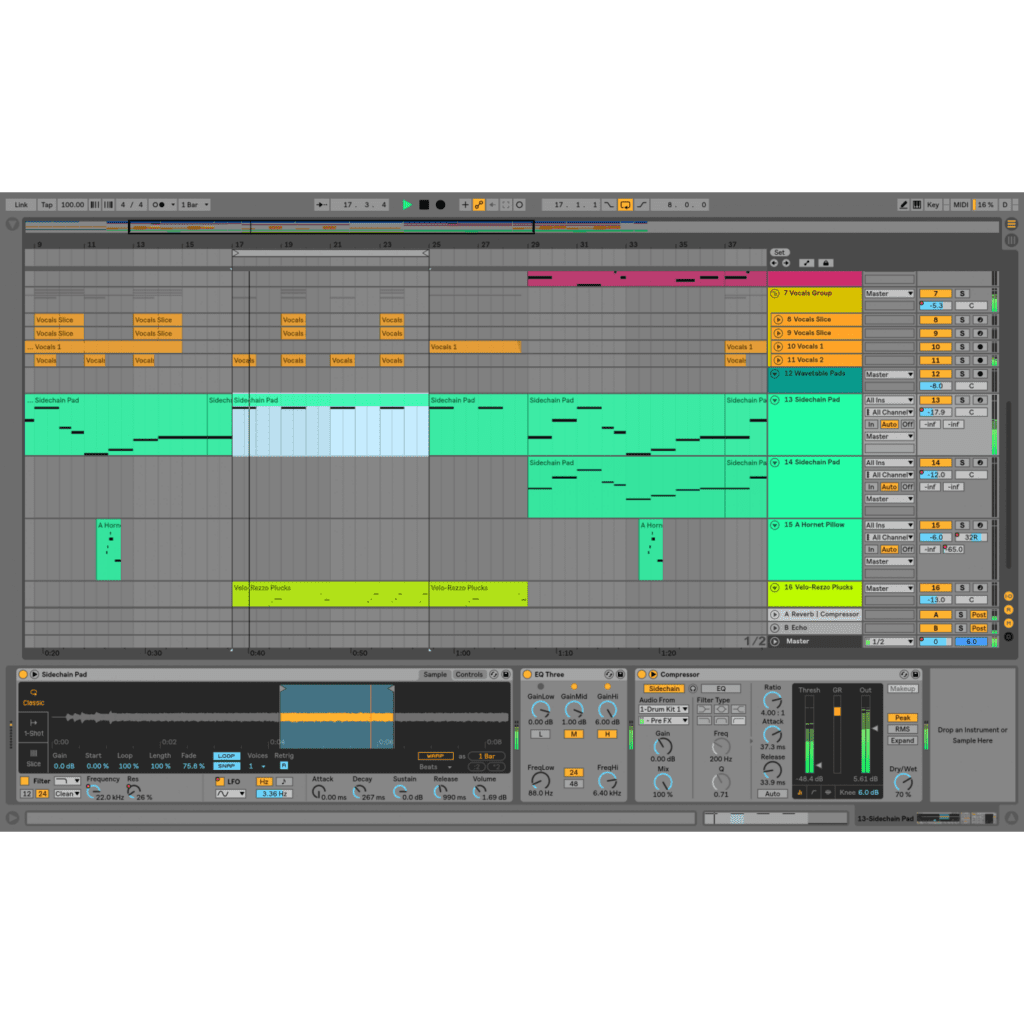
Task: Toggle the yellow Loop switch
Action: pos(626,204)
